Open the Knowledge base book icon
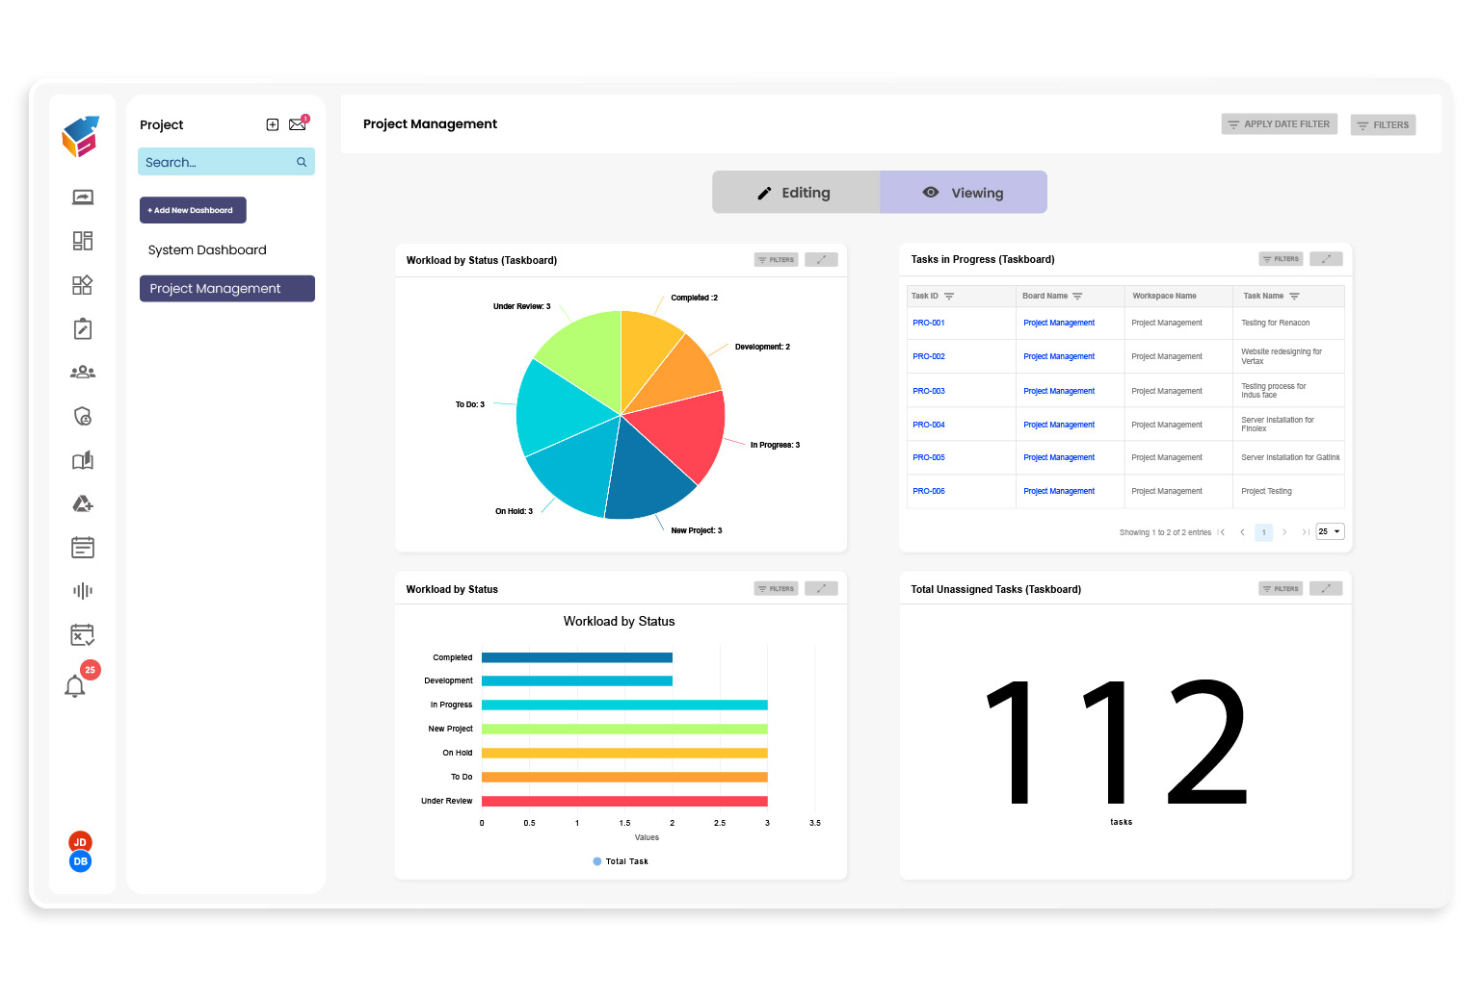1480x987 pixels. [x=82, y=460]
